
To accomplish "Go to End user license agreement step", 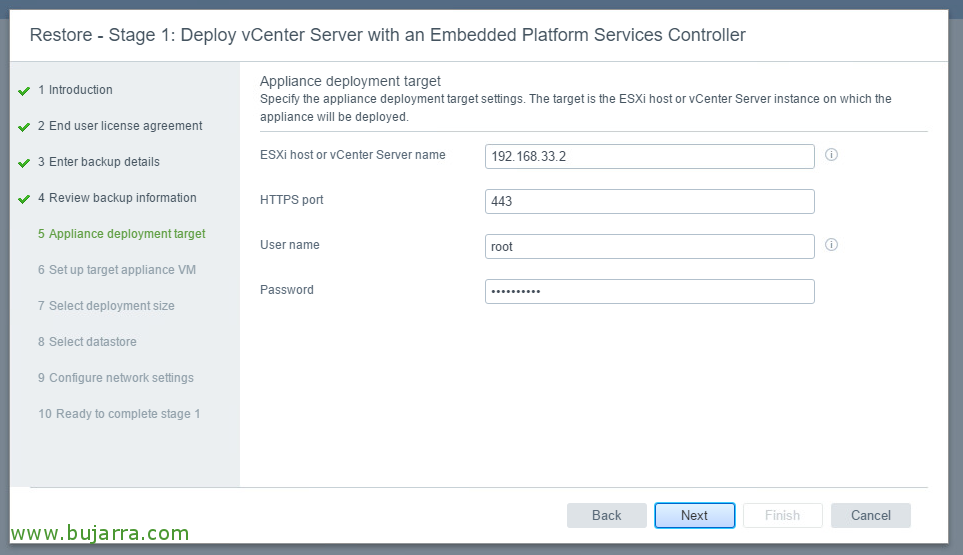I will (120, 126).
